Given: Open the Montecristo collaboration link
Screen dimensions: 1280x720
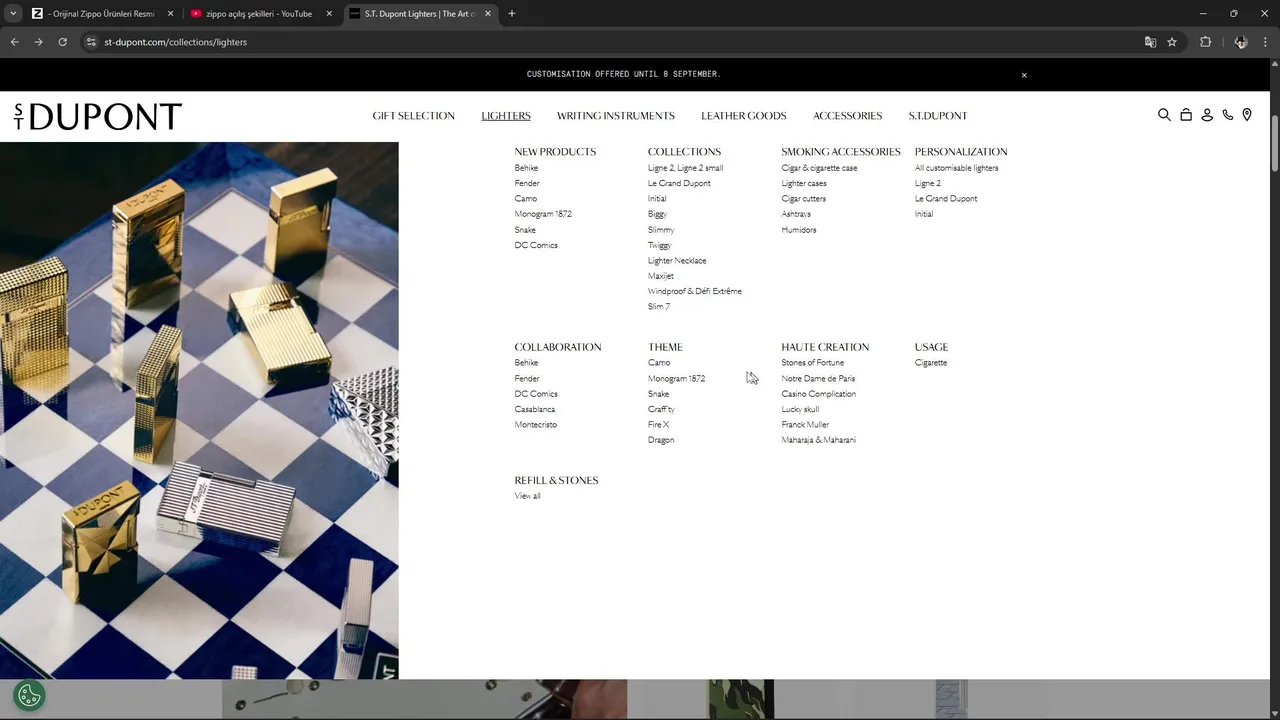Looking at the screenshot, I should (536, 425).
